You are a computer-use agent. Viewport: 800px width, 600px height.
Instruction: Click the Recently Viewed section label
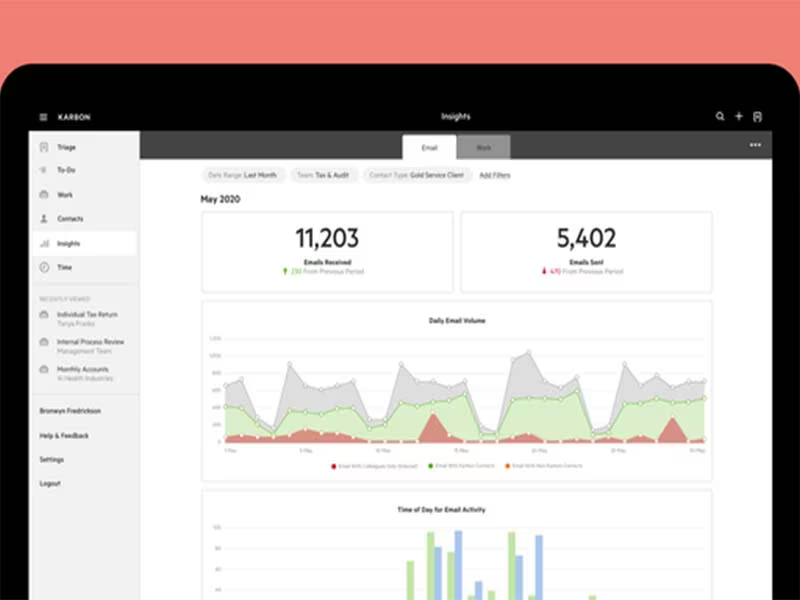(x=64, y=298)
